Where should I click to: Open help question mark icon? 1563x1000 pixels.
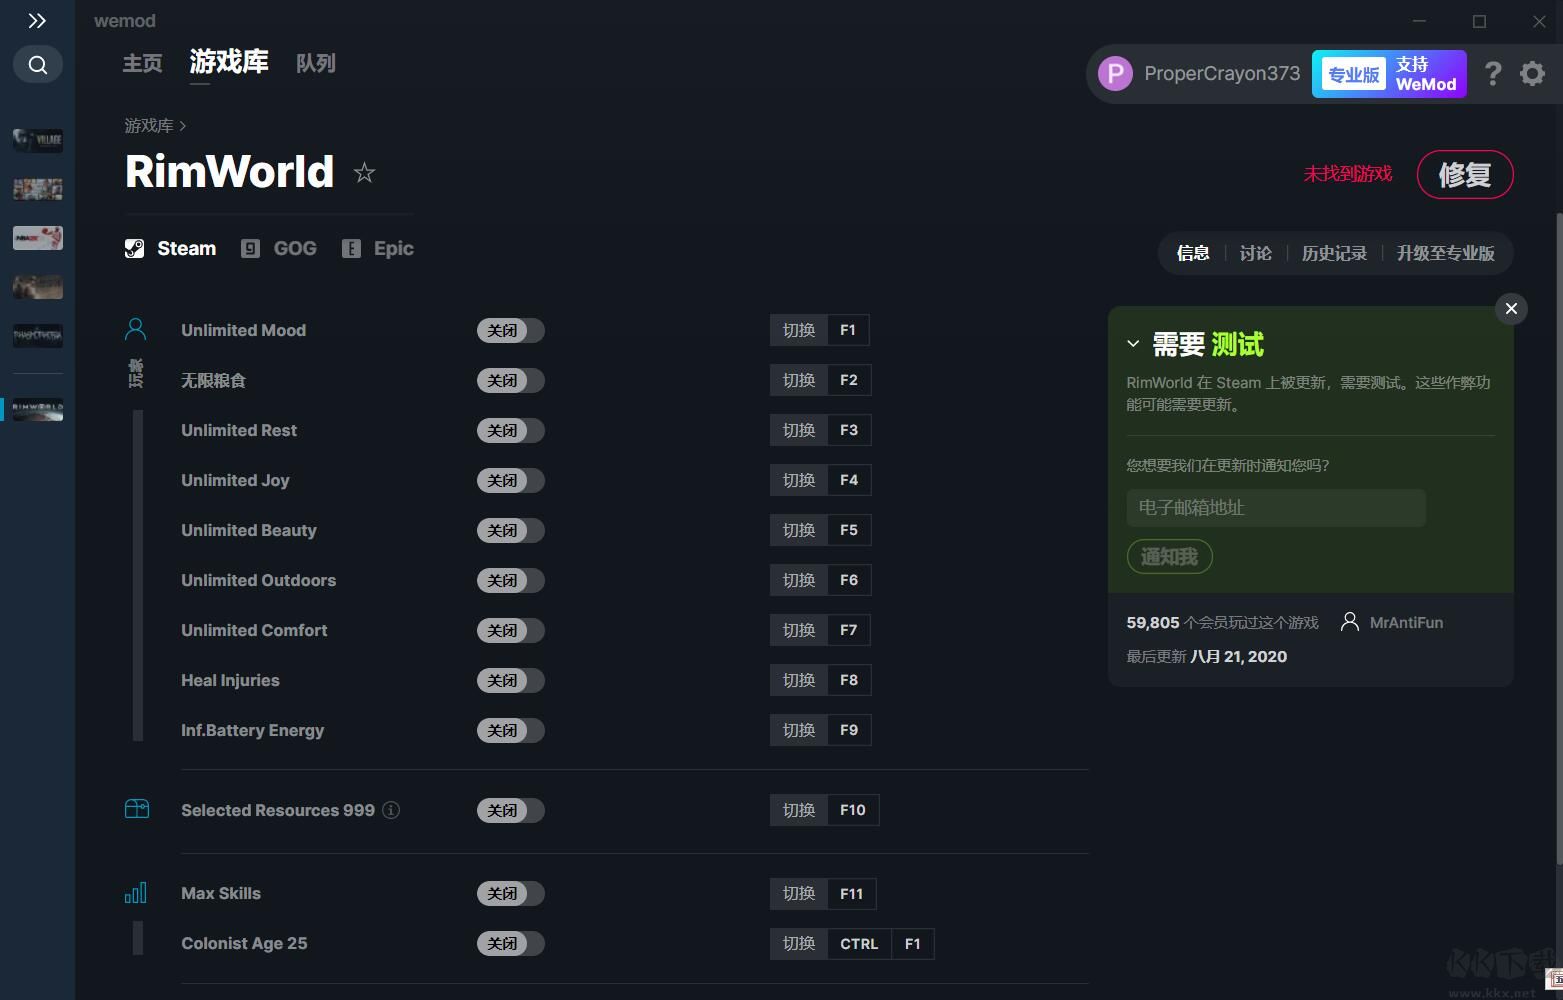pyautogui.click(x=1493, y=74)
